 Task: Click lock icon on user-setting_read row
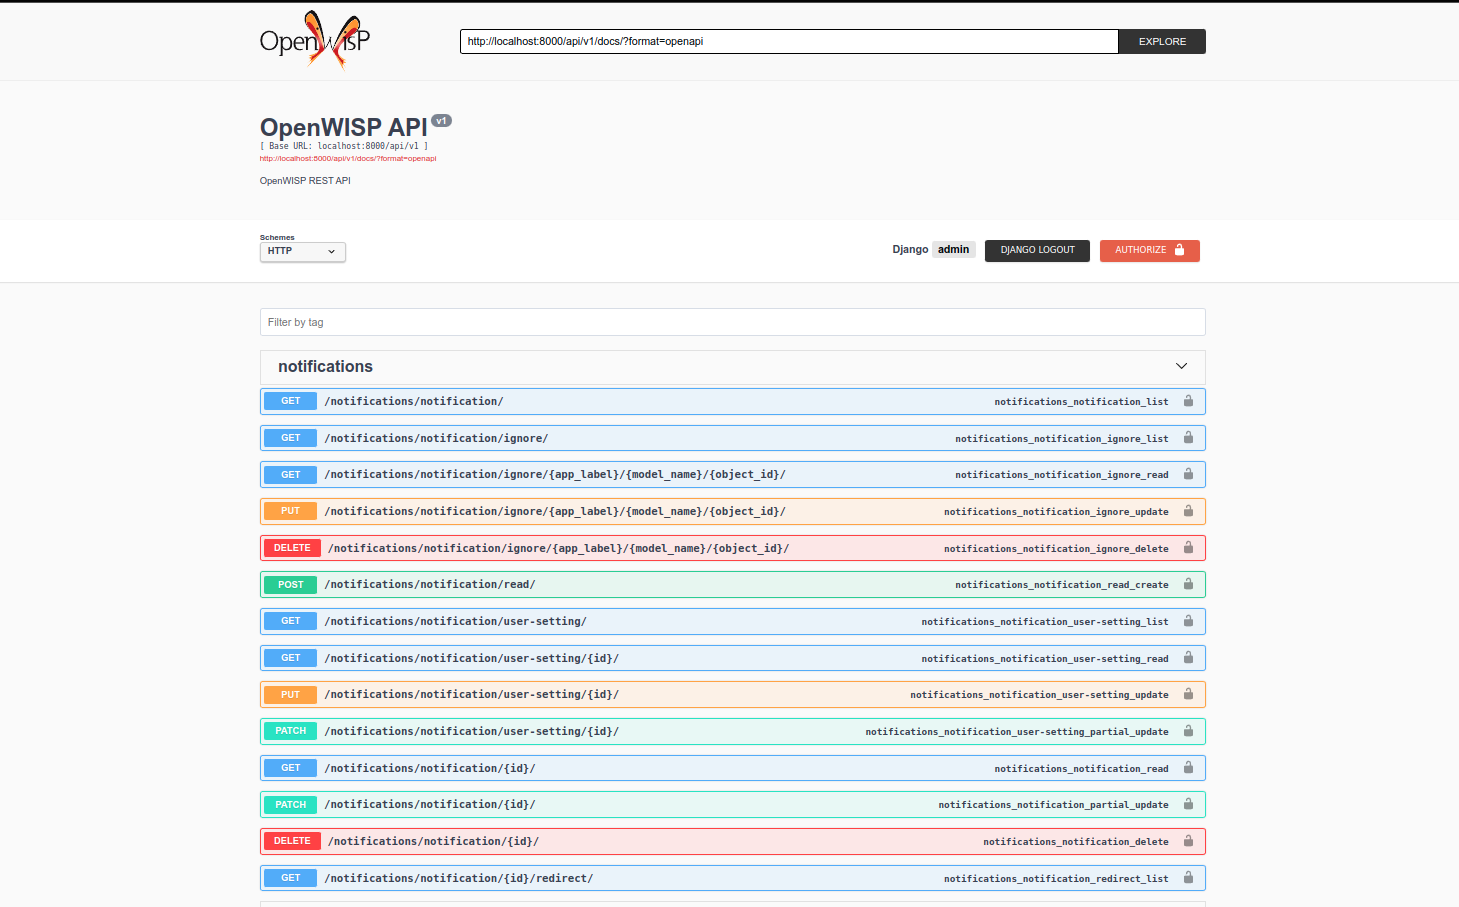click(x=1188, y=658)
